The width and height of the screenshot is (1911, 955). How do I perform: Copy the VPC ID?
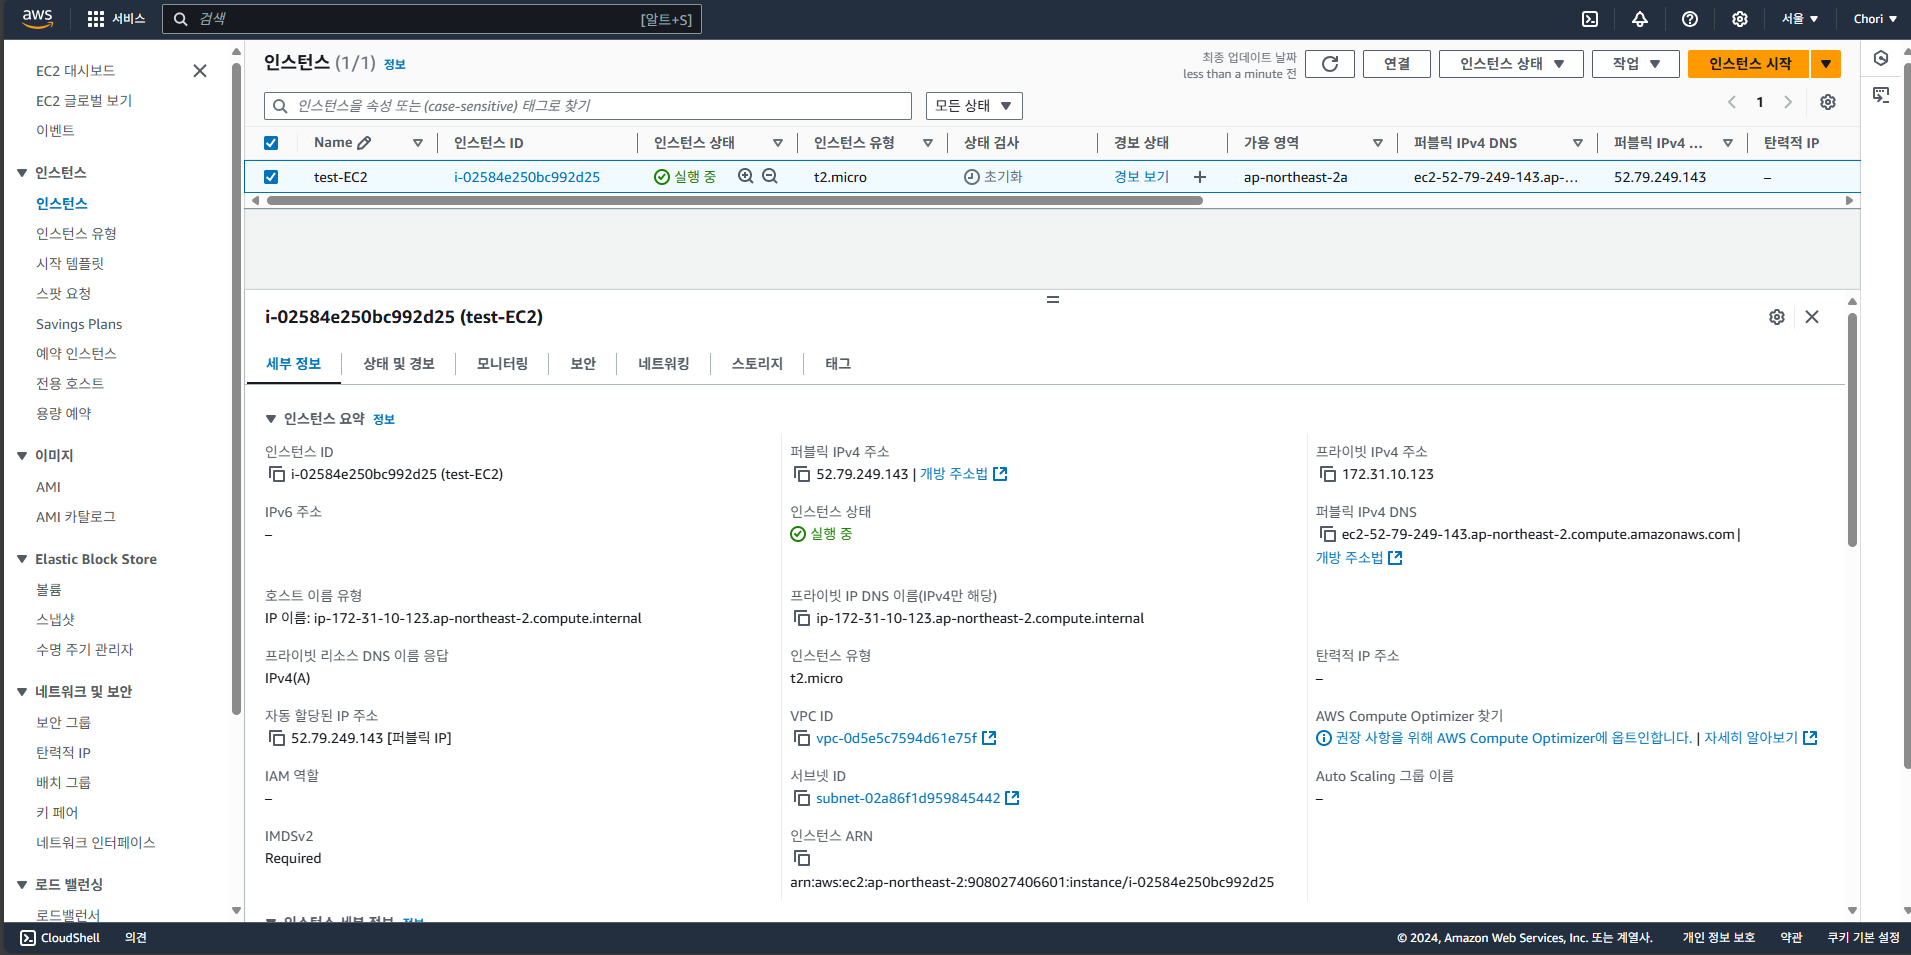tap(802, 738)
